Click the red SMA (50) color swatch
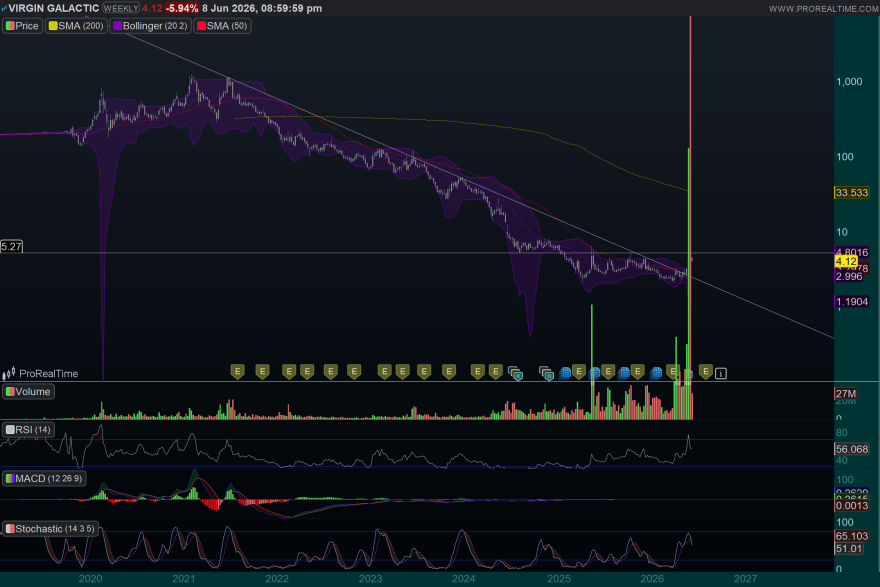 (201, 26)
